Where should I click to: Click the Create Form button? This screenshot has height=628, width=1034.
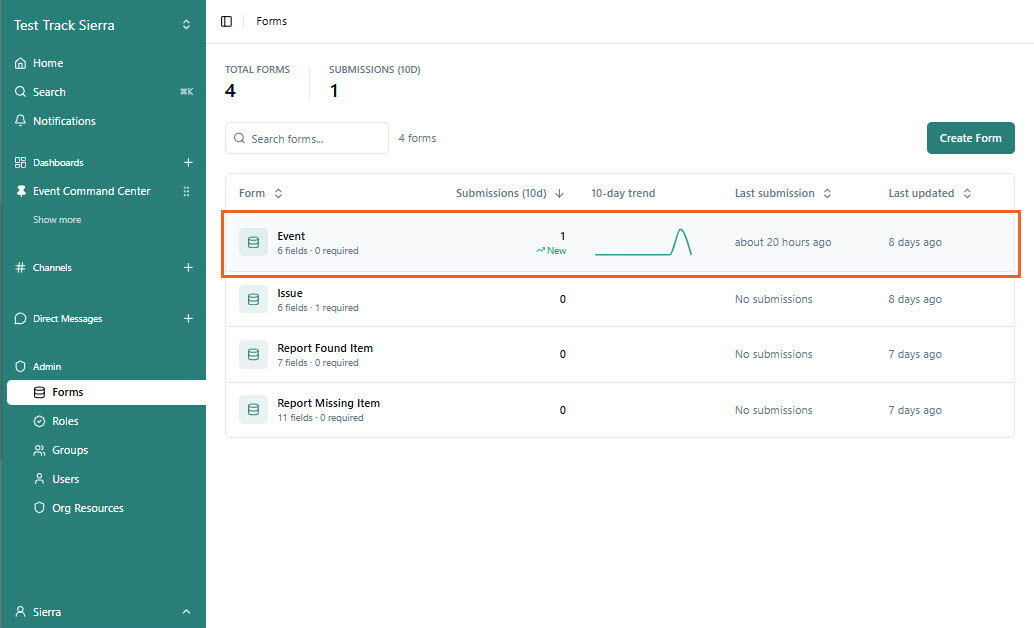coord(970,138)
